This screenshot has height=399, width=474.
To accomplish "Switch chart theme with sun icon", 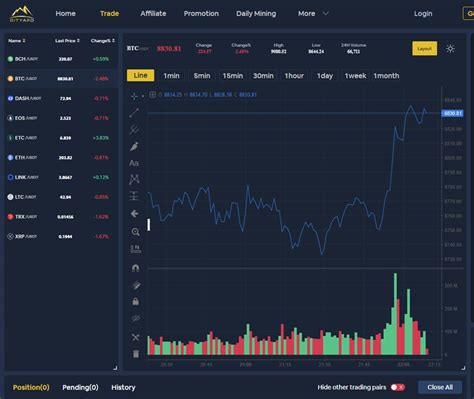I will coord(450,49).
